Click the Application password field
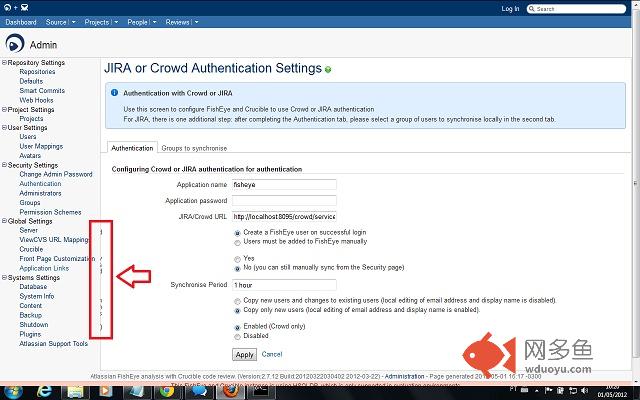The width and height of the screenshot is (640, 400). point(284,200)
